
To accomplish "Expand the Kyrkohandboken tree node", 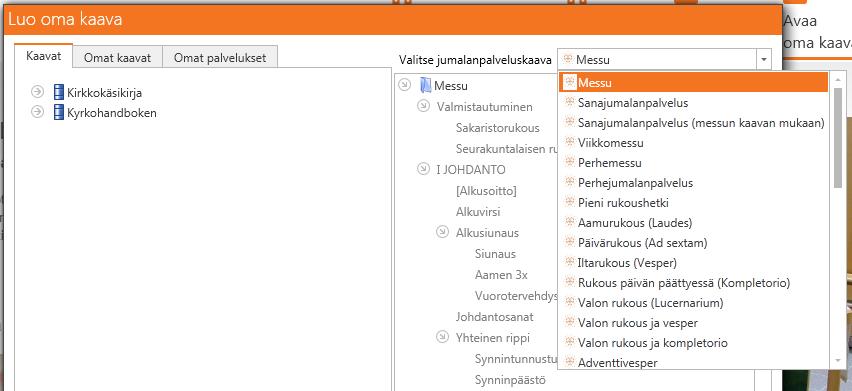I will point(37,112).
